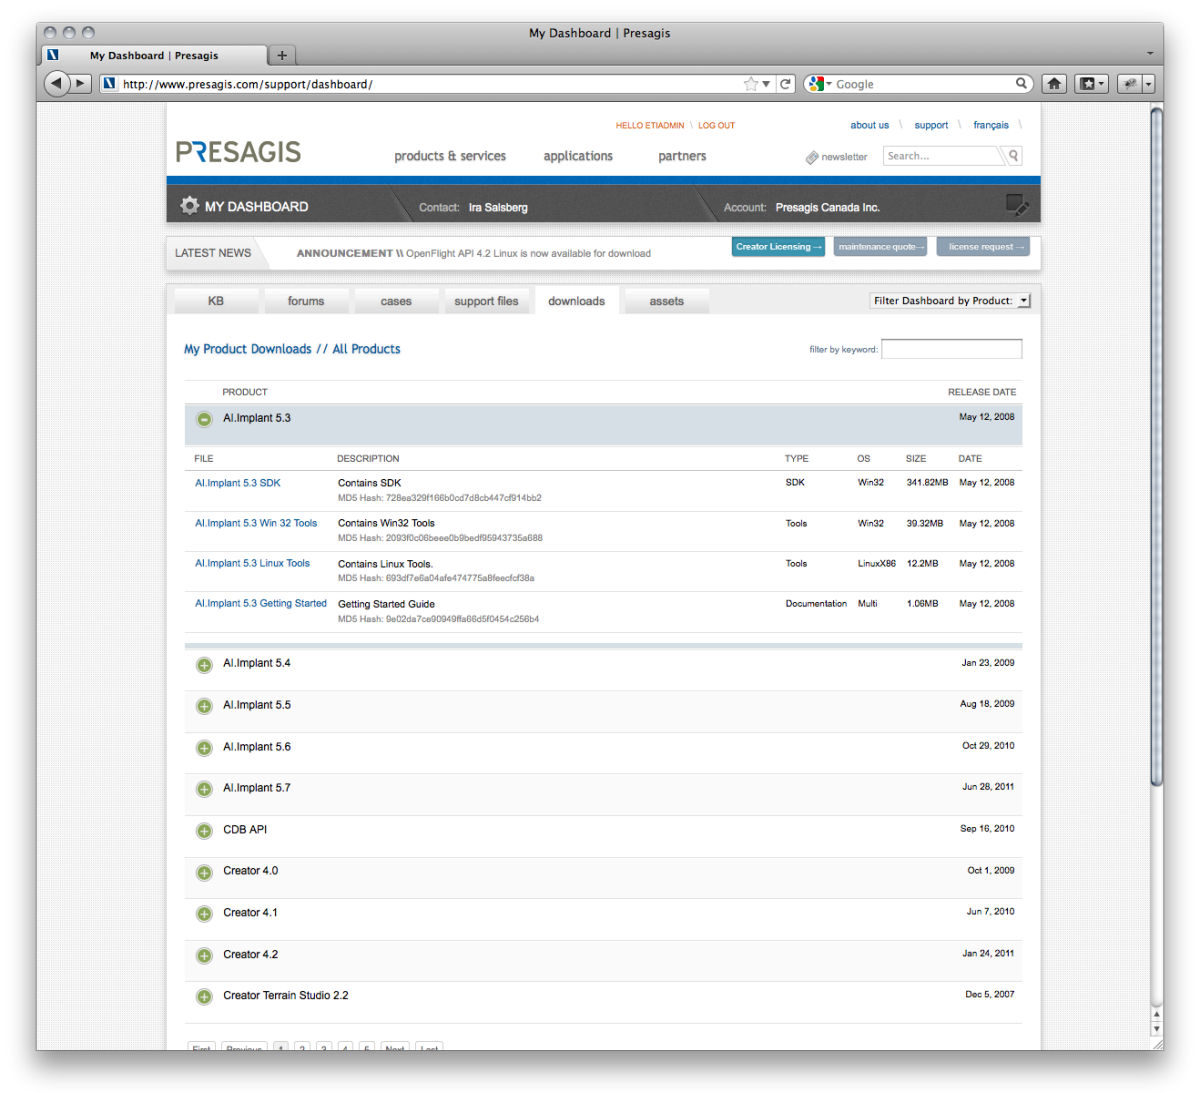1200x1093 pixels.
Task: Expand the AI.Implant 5.4 row
Action: (x=204, y=665)
